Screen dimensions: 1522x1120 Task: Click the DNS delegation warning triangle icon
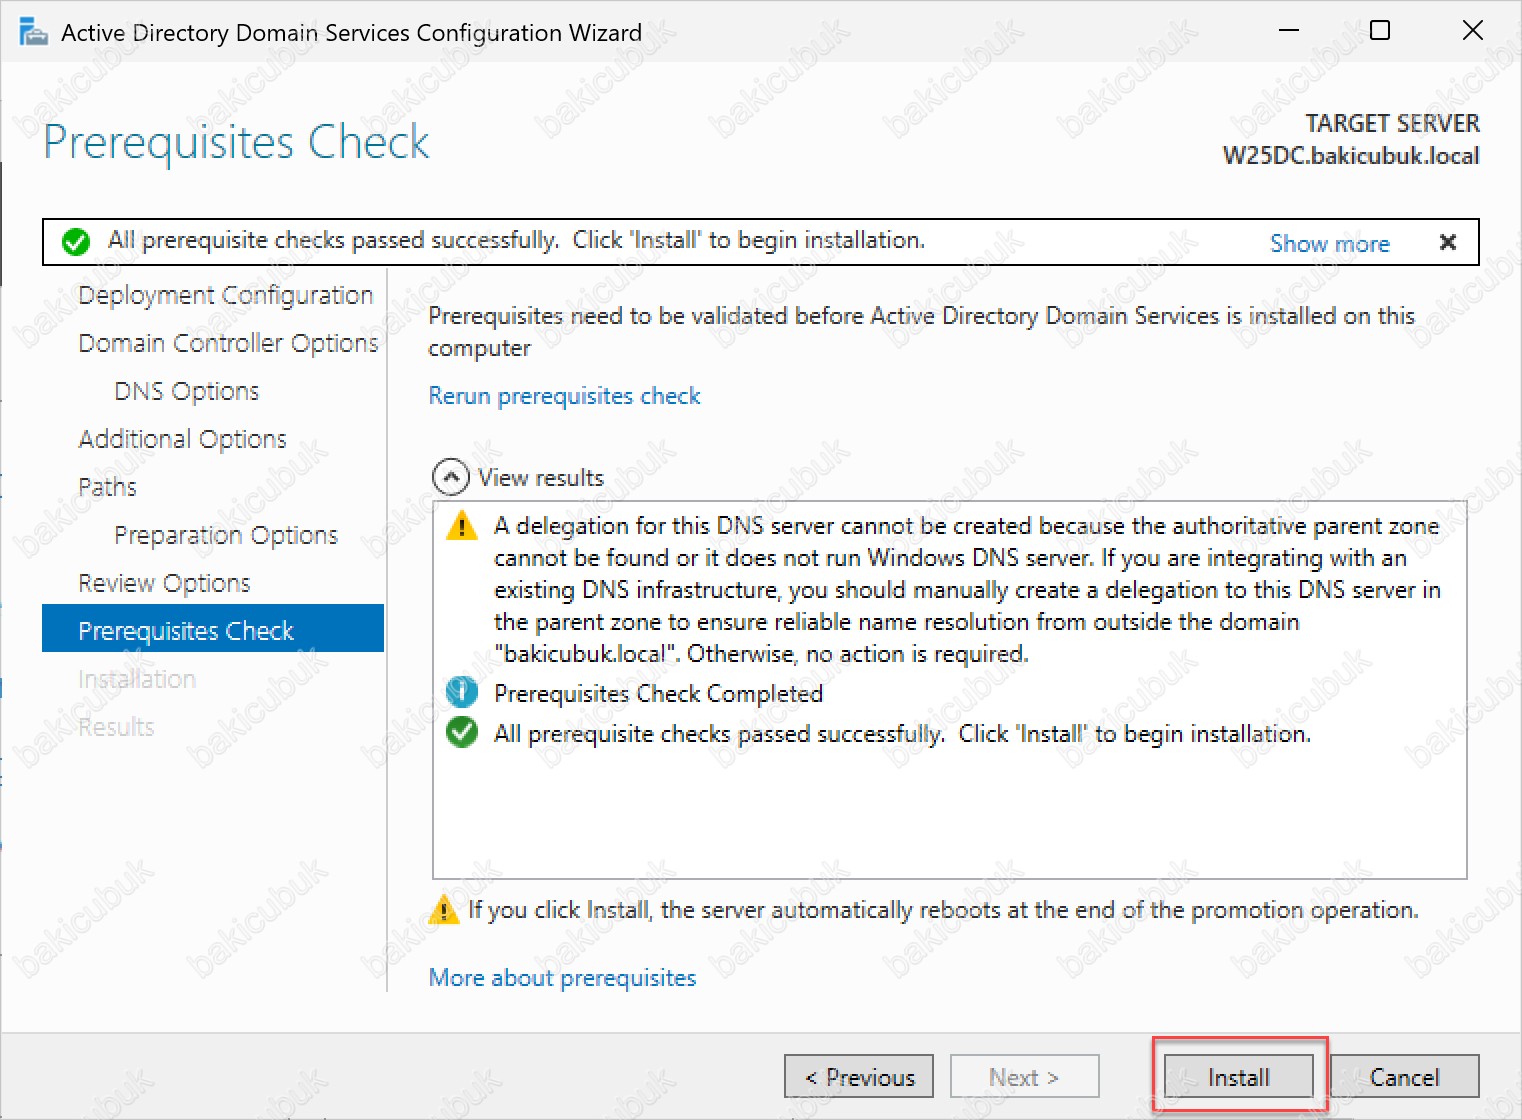[461, 526]
